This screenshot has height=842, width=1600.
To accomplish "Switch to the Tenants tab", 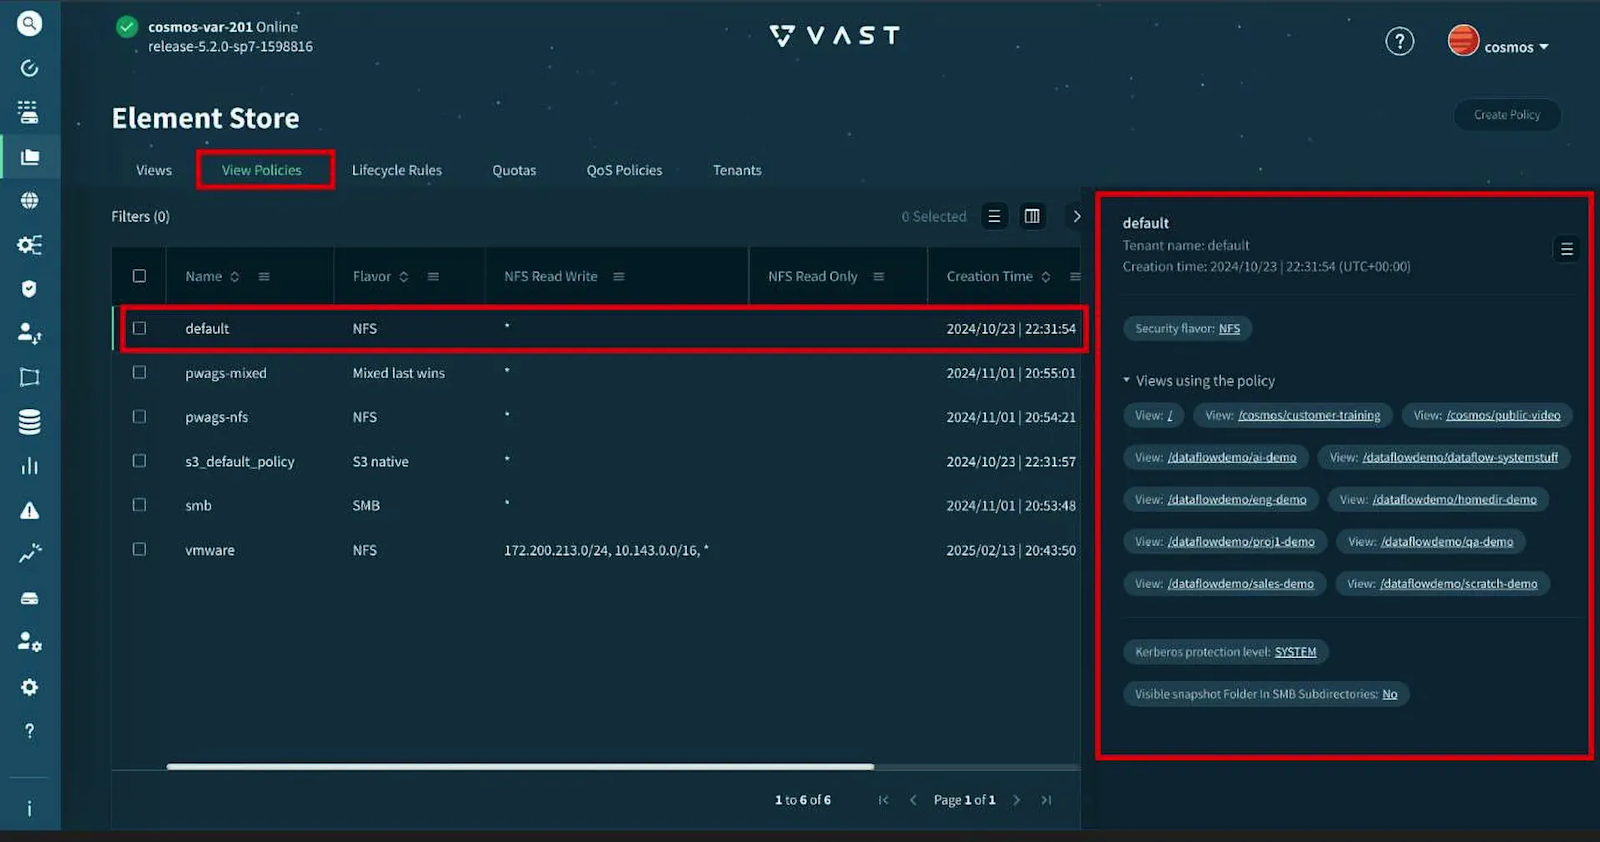I will (737, 170).
